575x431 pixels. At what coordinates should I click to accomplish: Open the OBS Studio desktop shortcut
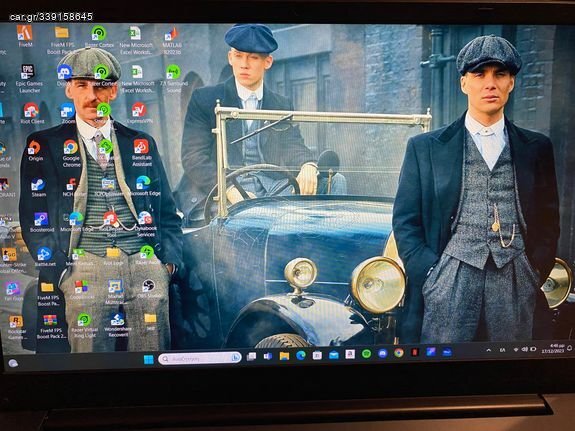point(149,289)
